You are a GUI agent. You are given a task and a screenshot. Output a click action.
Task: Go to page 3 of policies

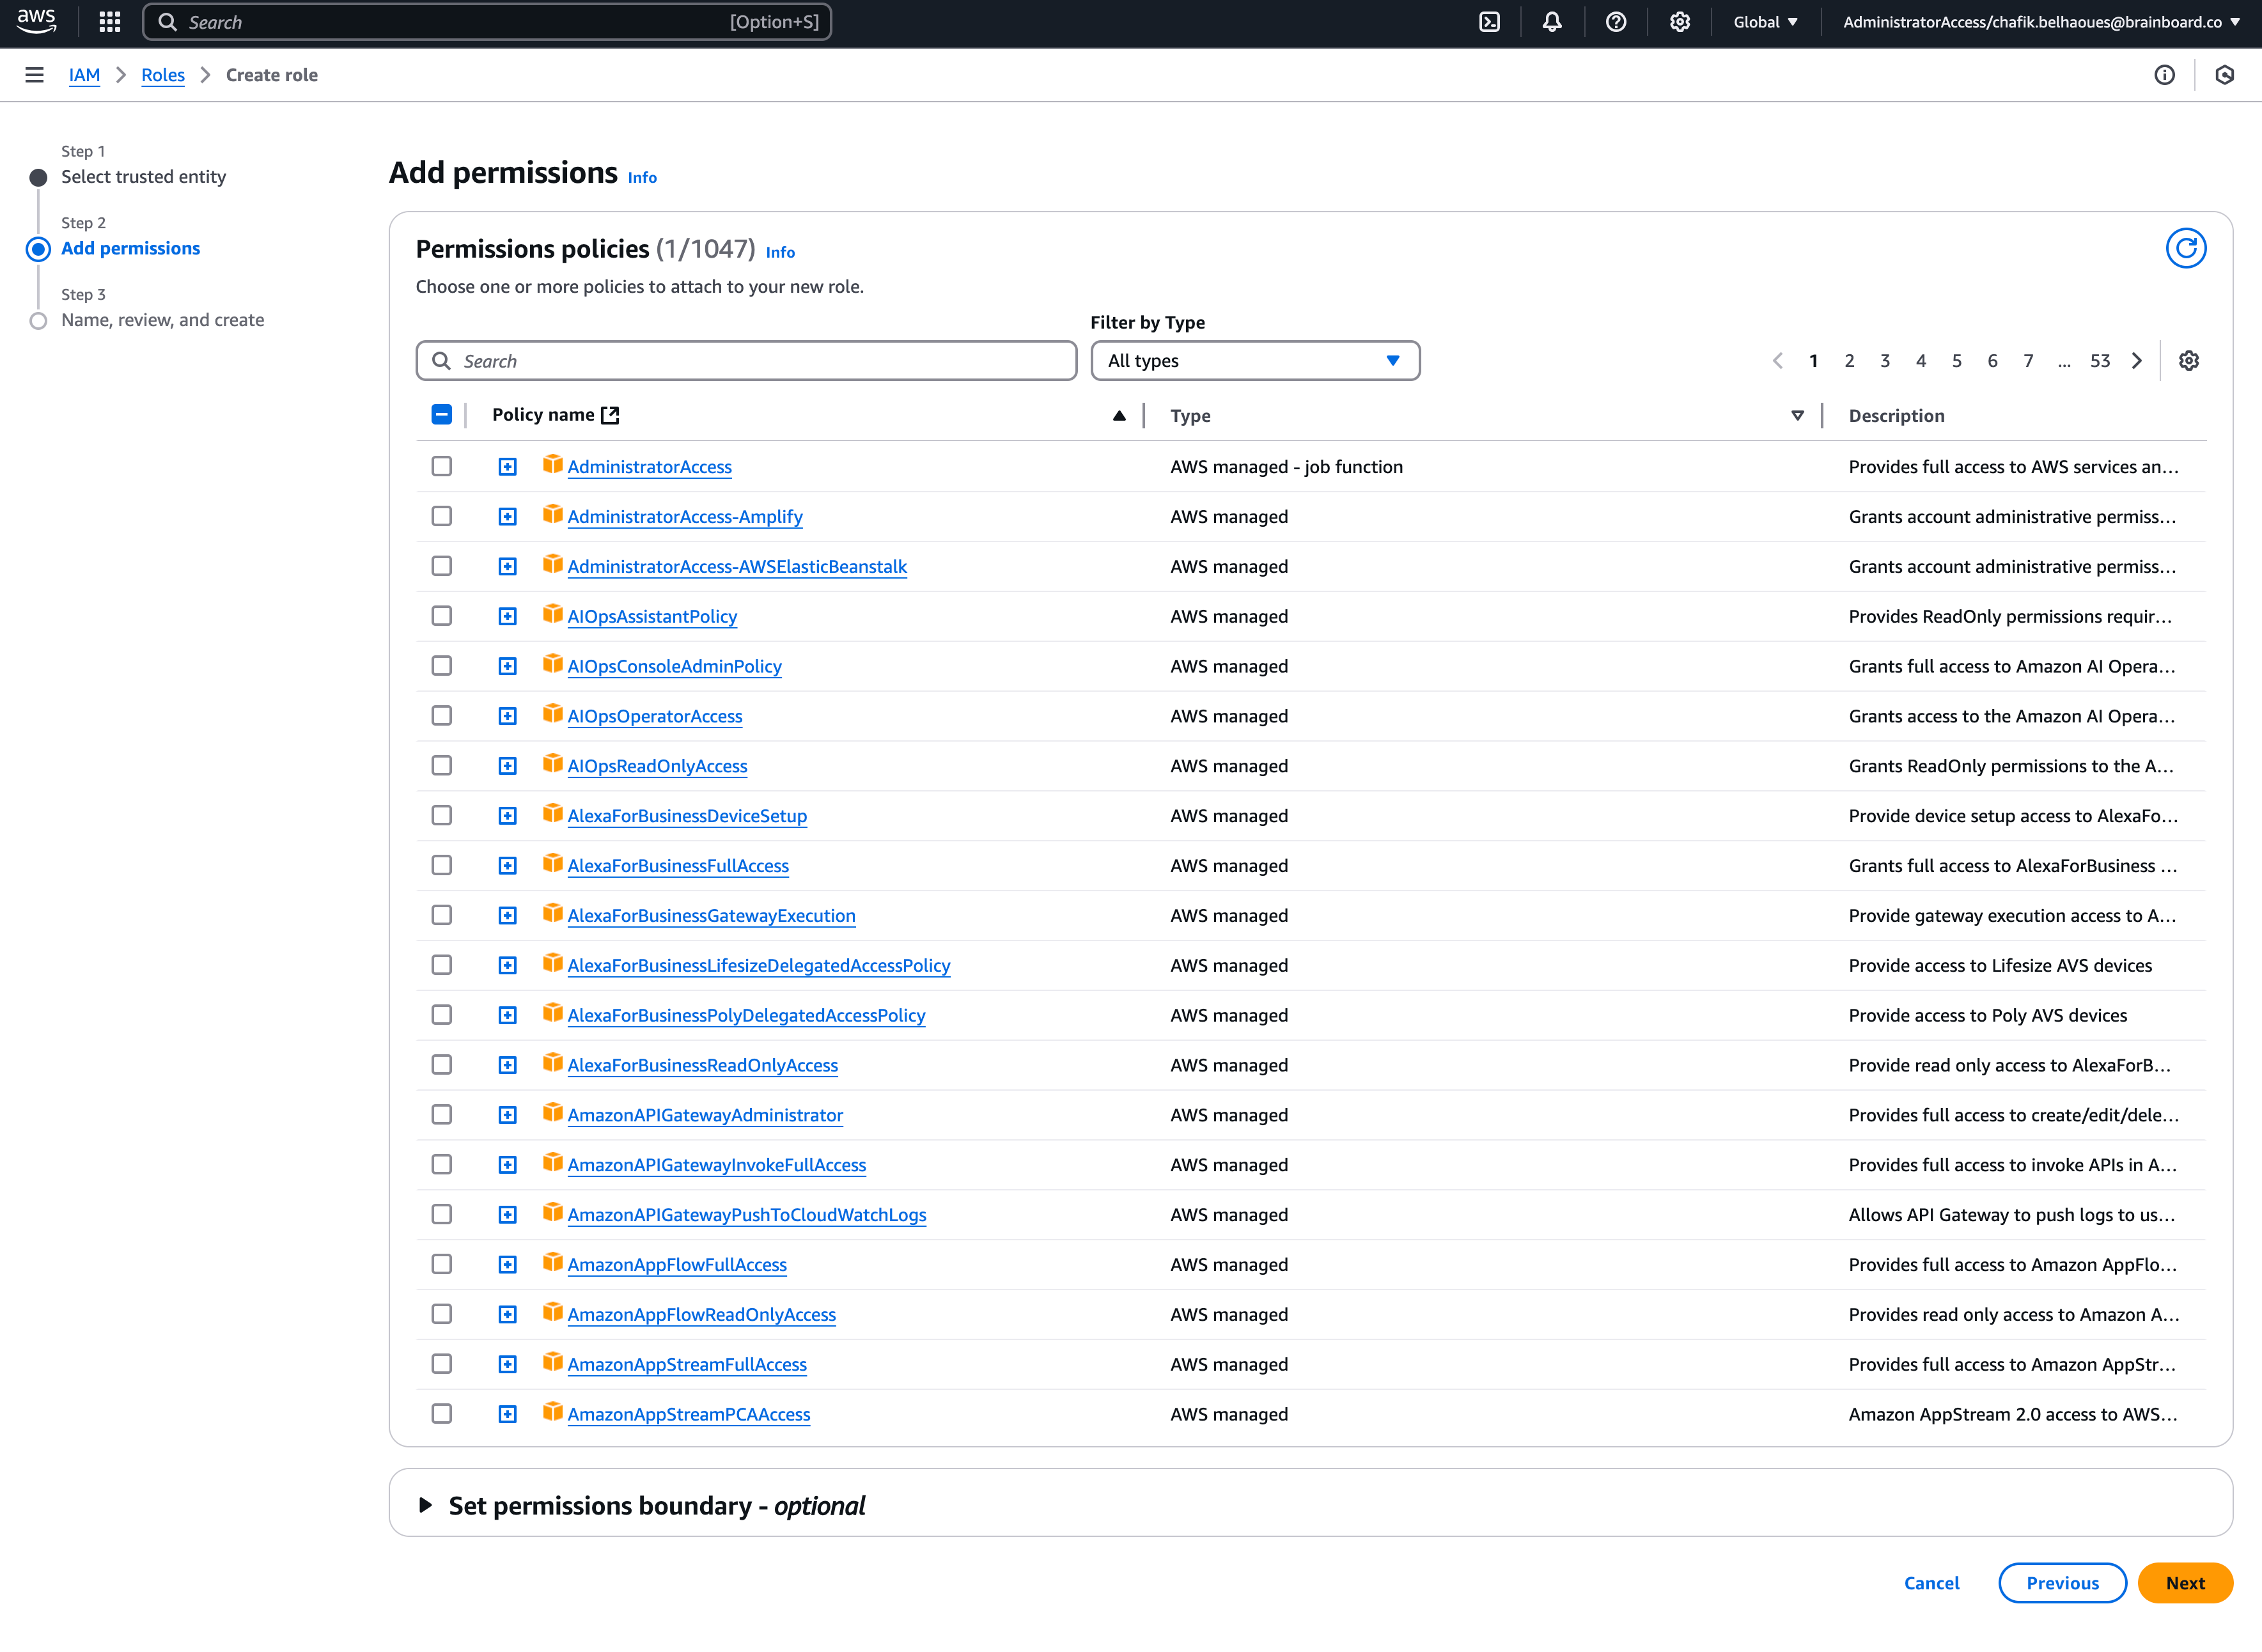click(x=1885, y=361)
